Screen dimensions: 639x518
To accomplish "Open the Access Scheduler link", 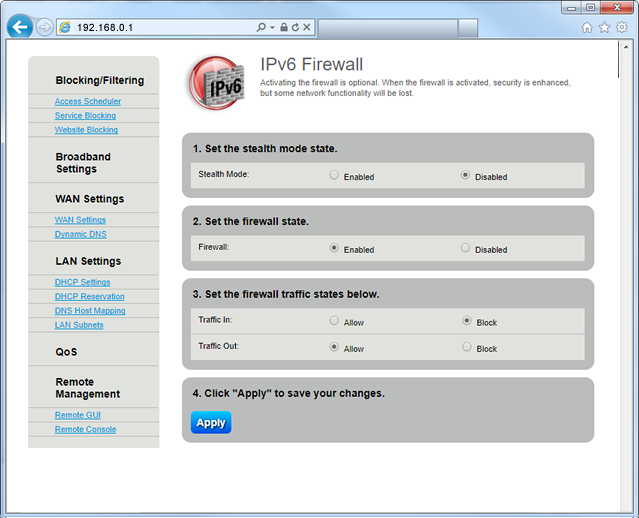I will [88, 101].
